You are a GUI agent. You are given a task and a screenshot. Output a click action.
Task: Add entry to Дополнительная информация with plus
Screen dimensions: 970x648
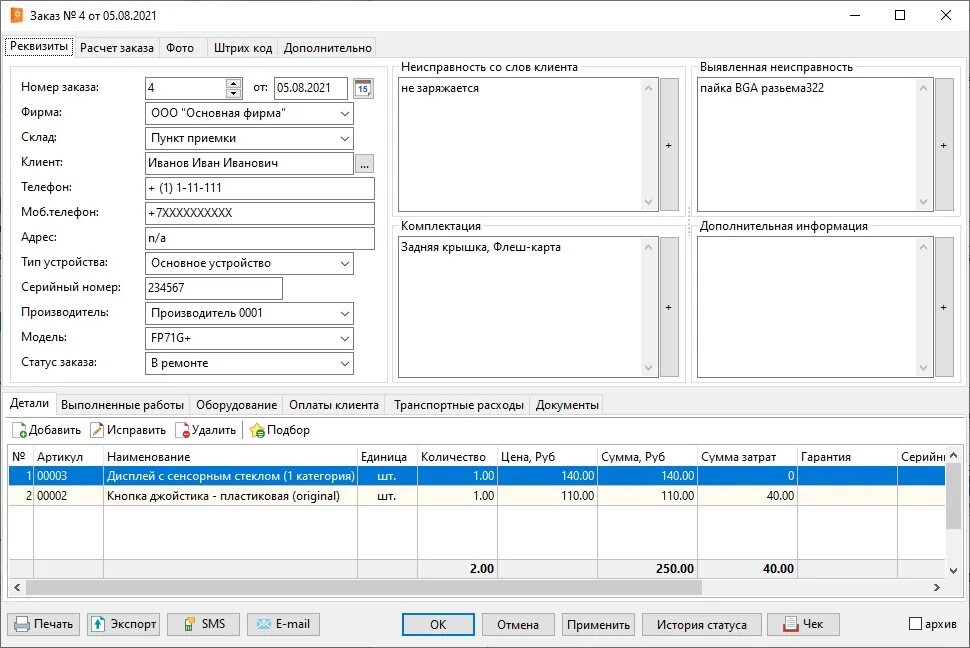pyautogui.click(x=943, y=307)
